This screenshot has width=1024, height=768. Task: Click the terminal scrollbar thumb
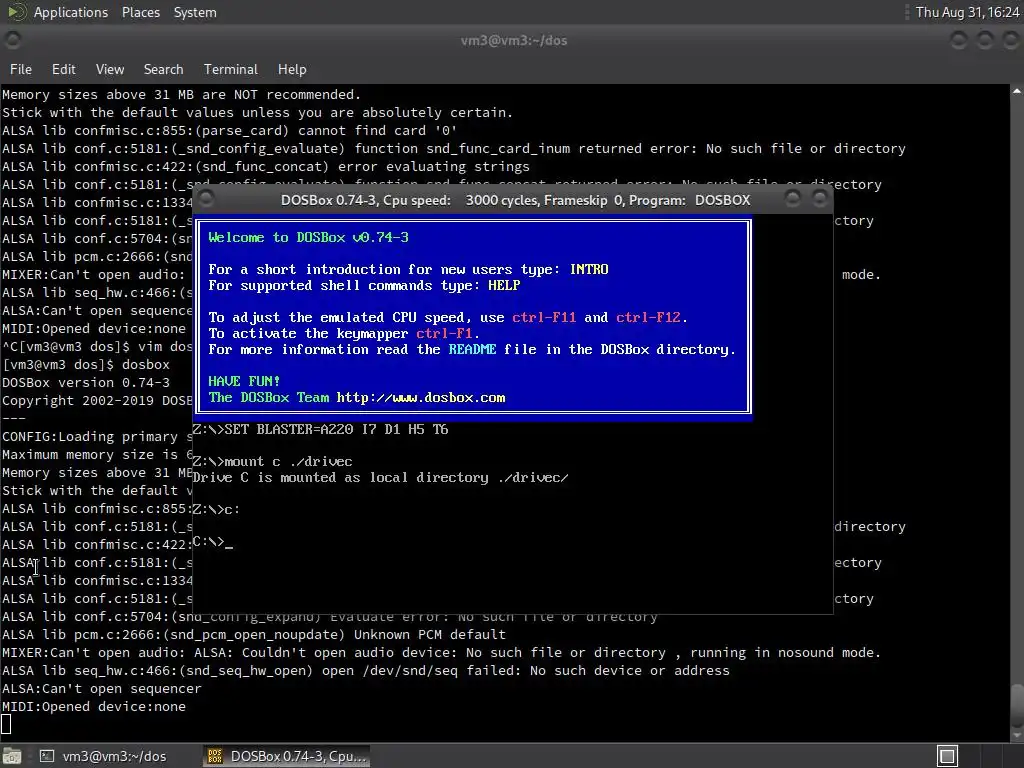click(1017, 705)
